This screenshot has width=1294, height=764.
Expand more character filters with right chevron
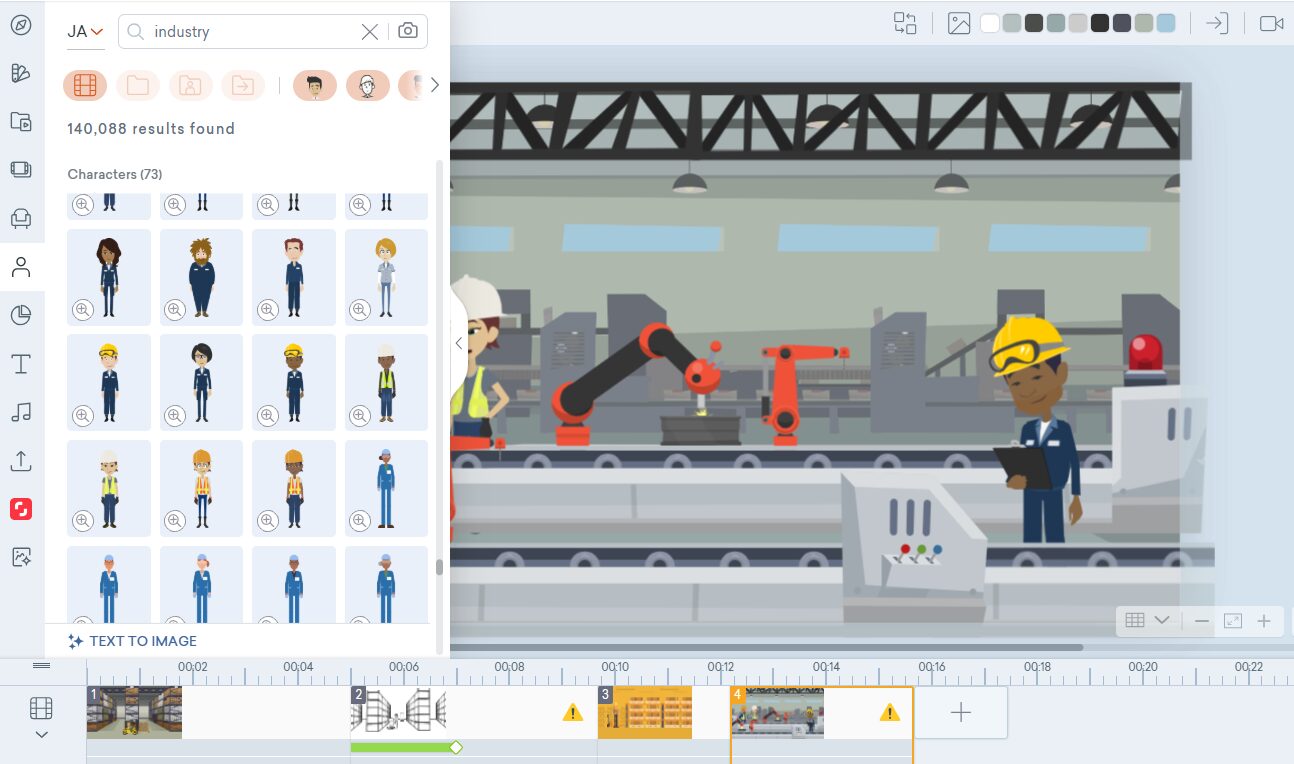[434, 86]
